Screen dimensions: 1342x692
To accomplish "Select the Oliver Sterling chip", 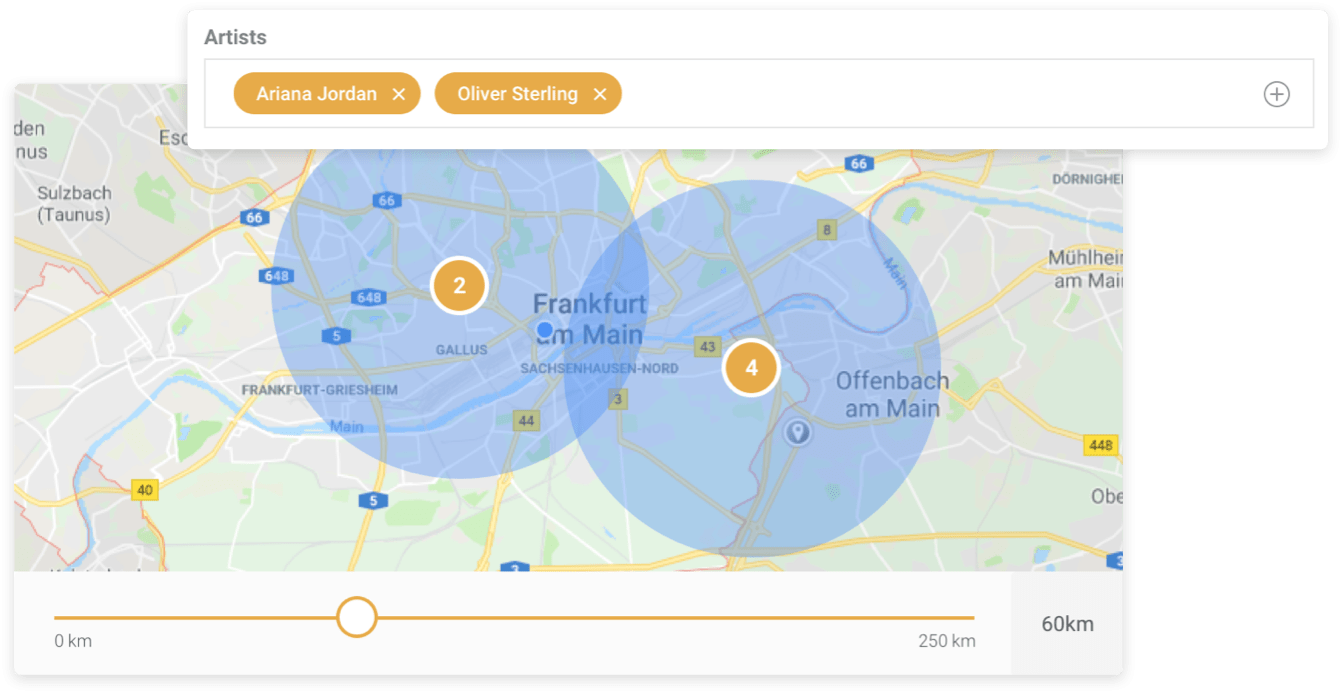I will [528, 94].
